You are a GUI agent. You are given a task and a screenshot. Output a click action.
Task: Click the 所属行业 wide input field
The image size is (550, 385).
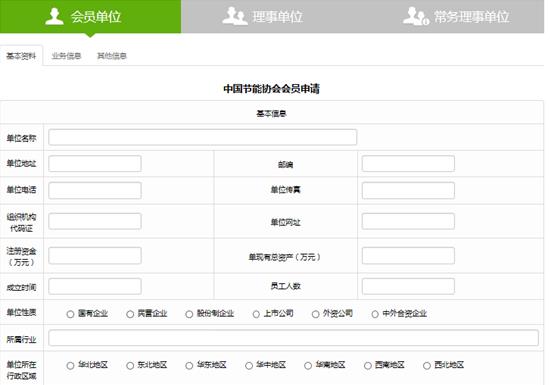[x=294, y=338]
